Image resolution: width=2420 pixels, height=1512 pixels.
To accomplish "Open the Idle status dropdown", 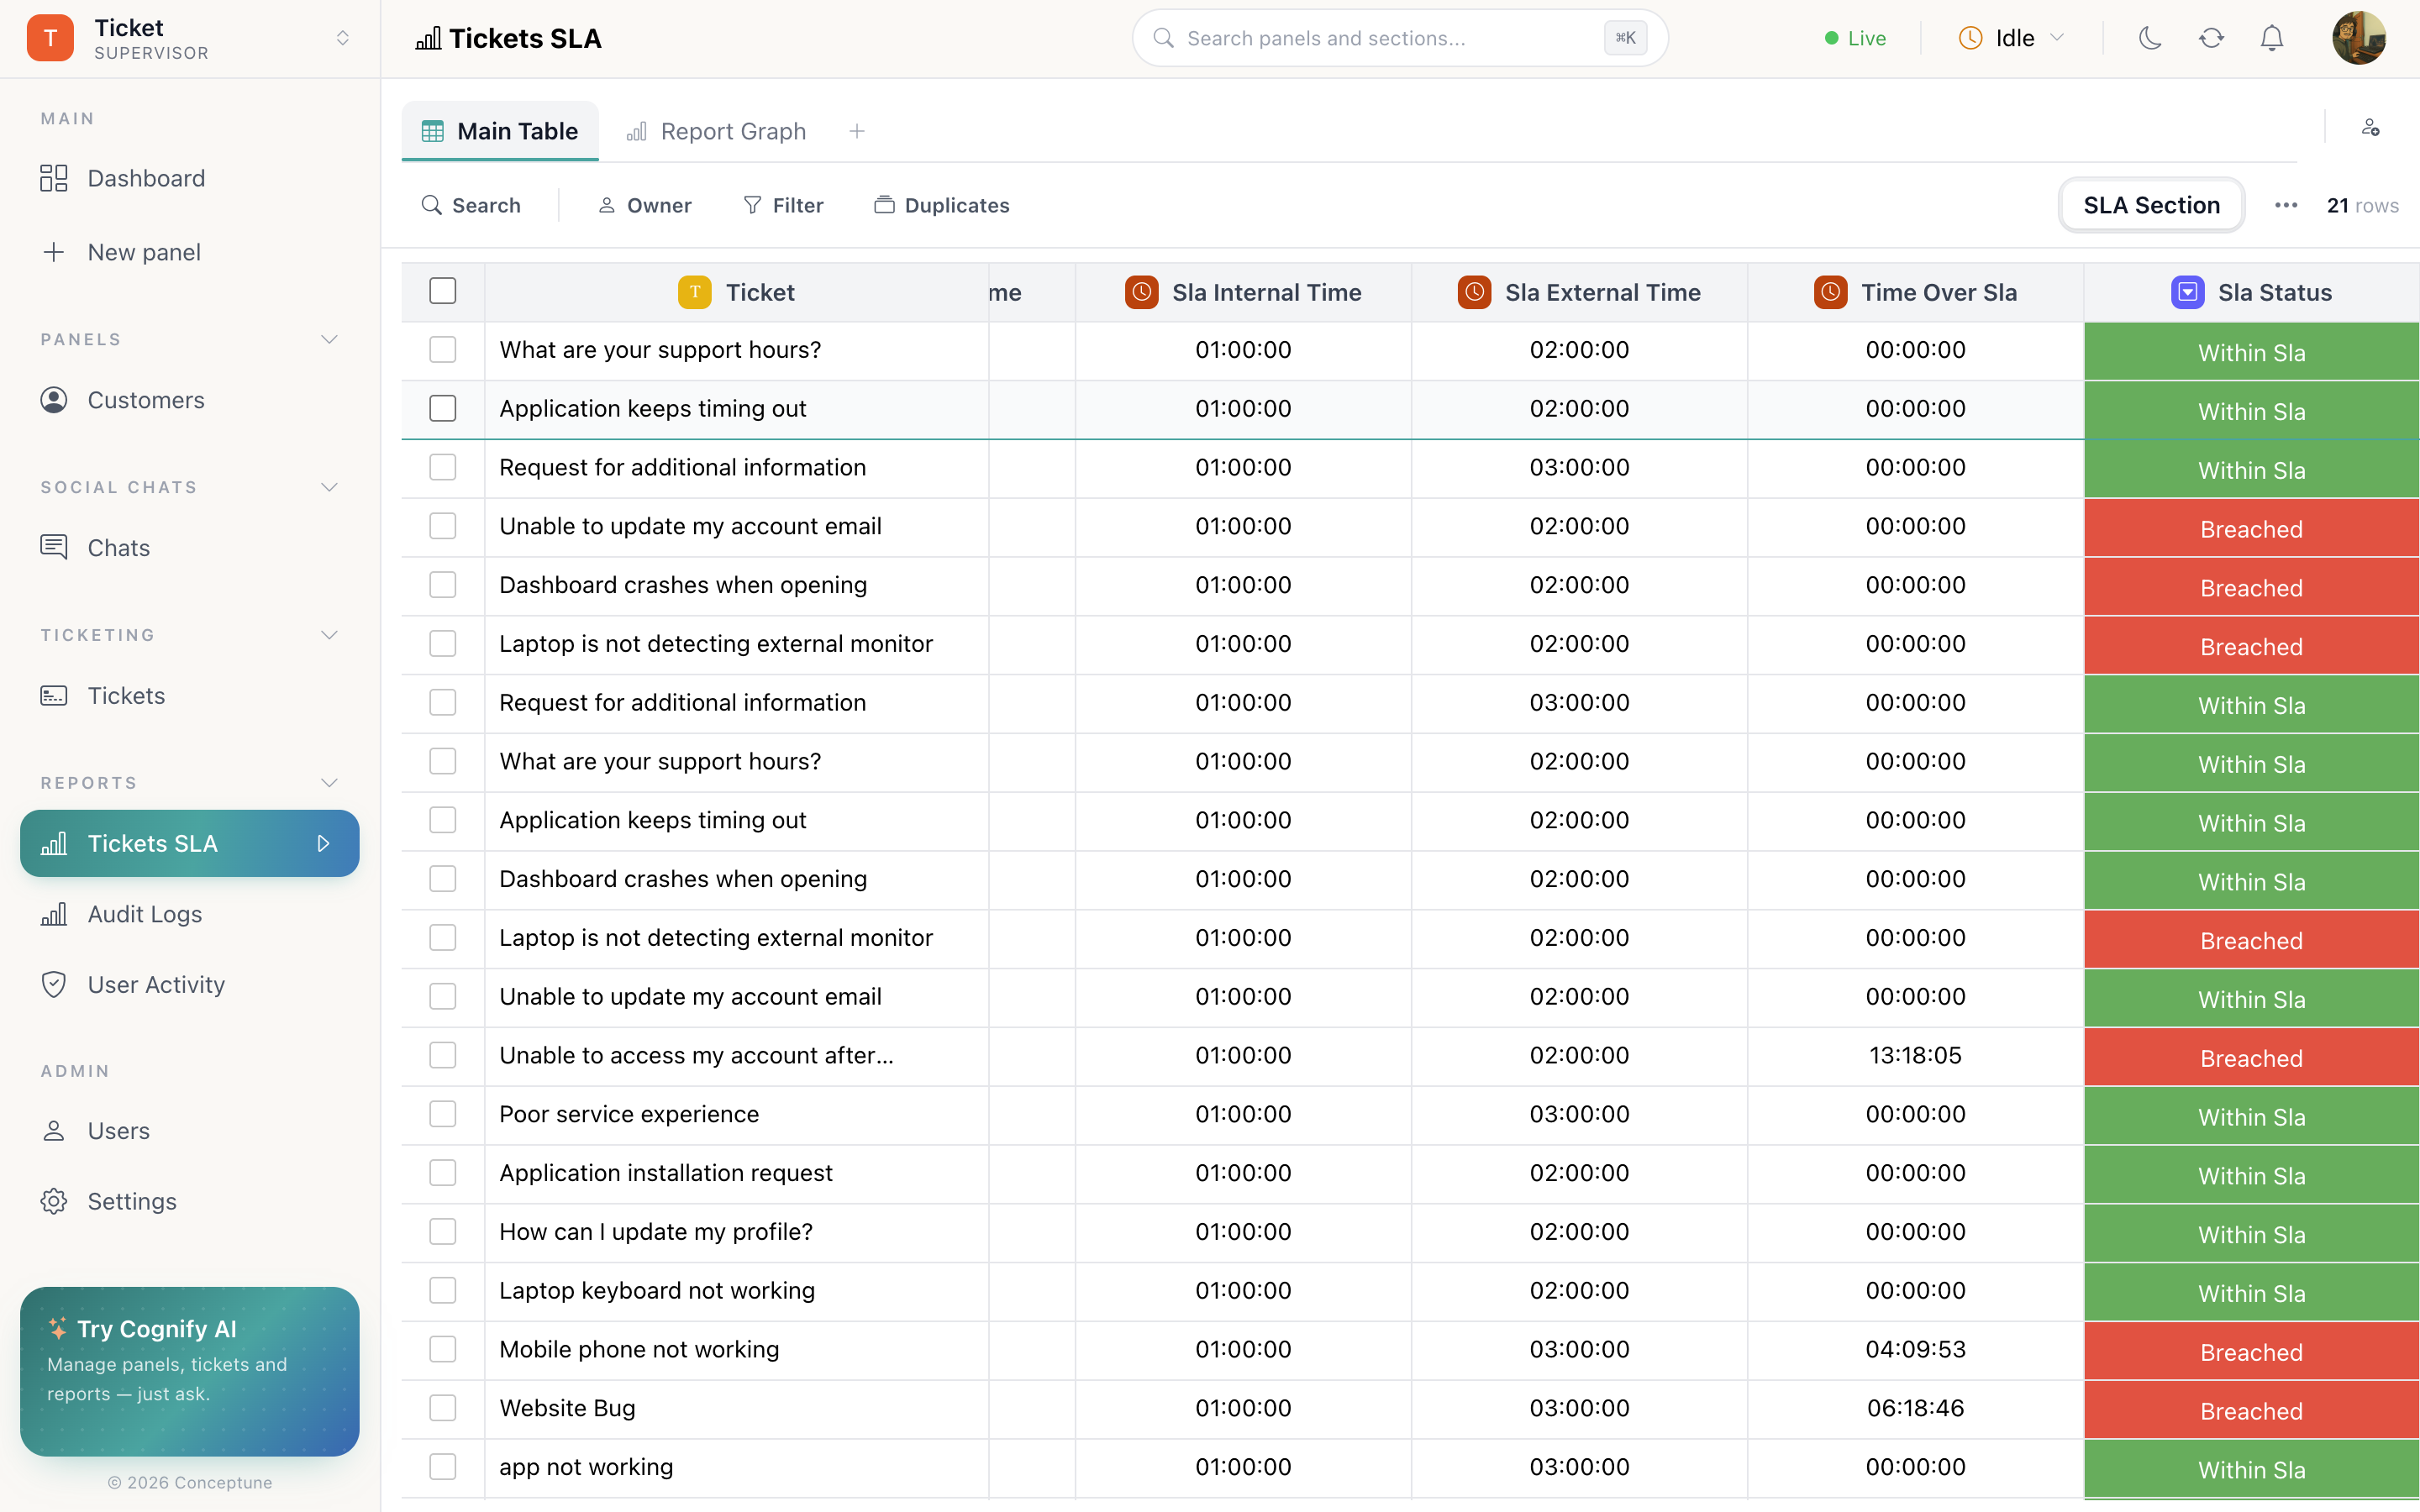I will click(x=2011, y=38).
